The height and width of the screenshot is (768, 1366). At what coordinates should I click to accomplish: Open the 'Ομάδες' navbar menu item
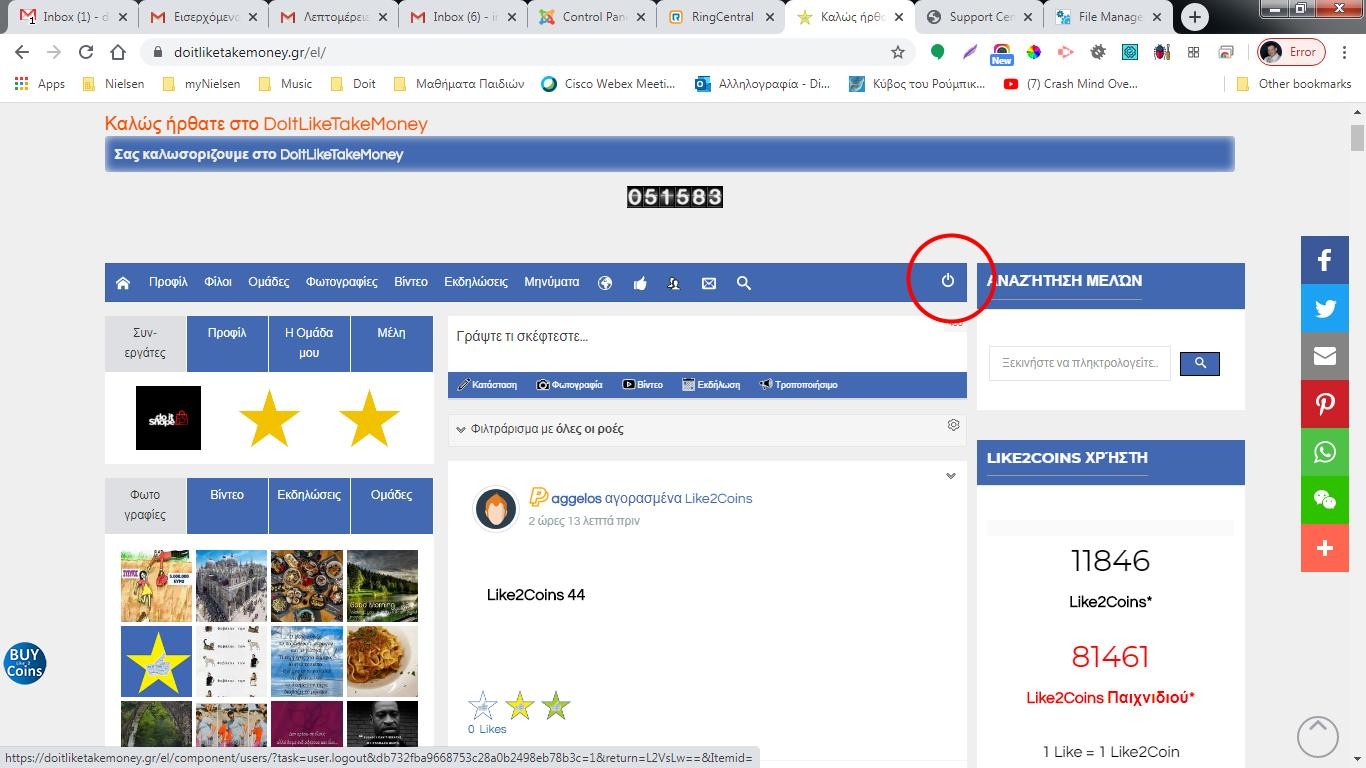(x=268, y=282)
